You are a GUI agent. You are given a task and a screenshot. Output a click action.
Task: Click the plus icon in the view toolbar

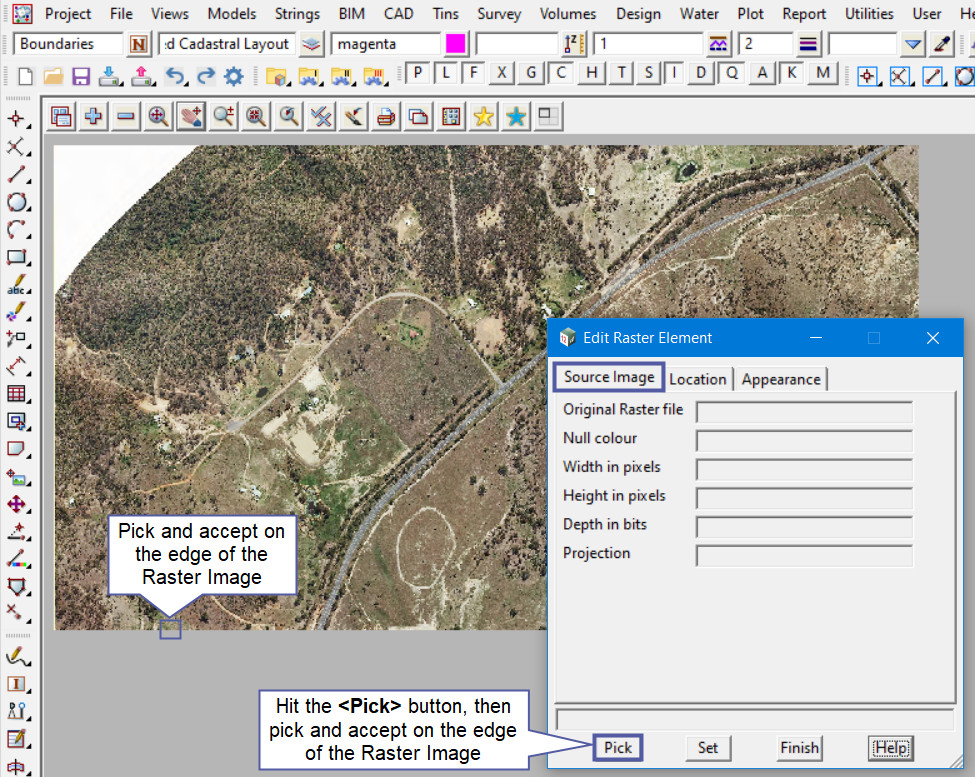pos(93,117)
